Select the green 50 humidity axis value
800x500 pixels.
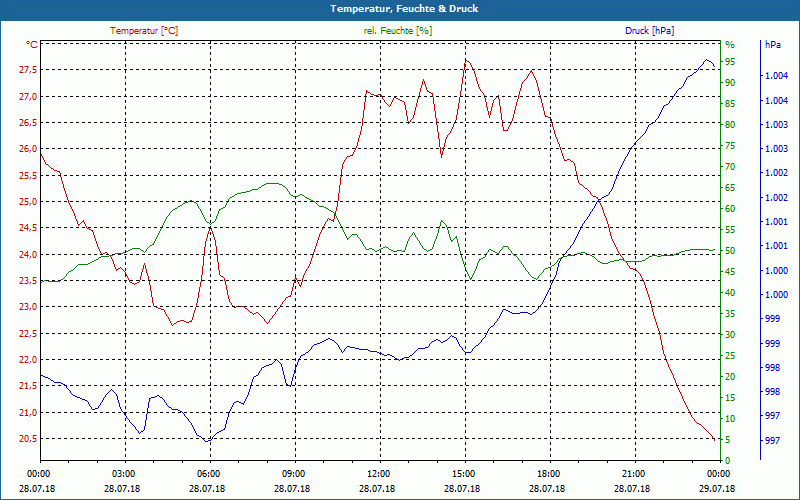pos(730,251)
